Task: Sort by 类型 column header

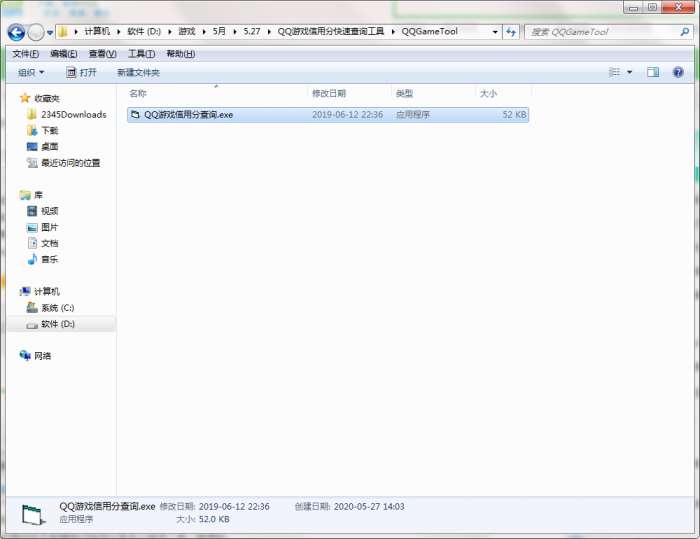Action: (x=404, y=94)
